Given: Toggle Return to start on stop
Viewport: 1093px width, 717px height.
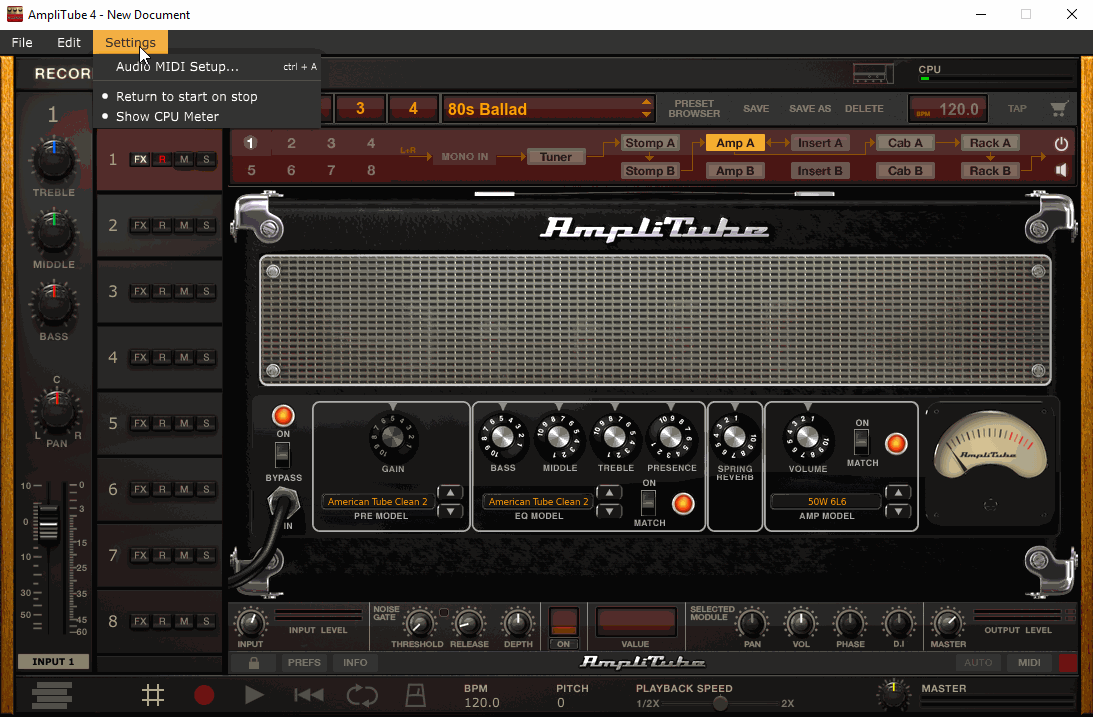Looking at the screenshot, I should pos(186,97).
